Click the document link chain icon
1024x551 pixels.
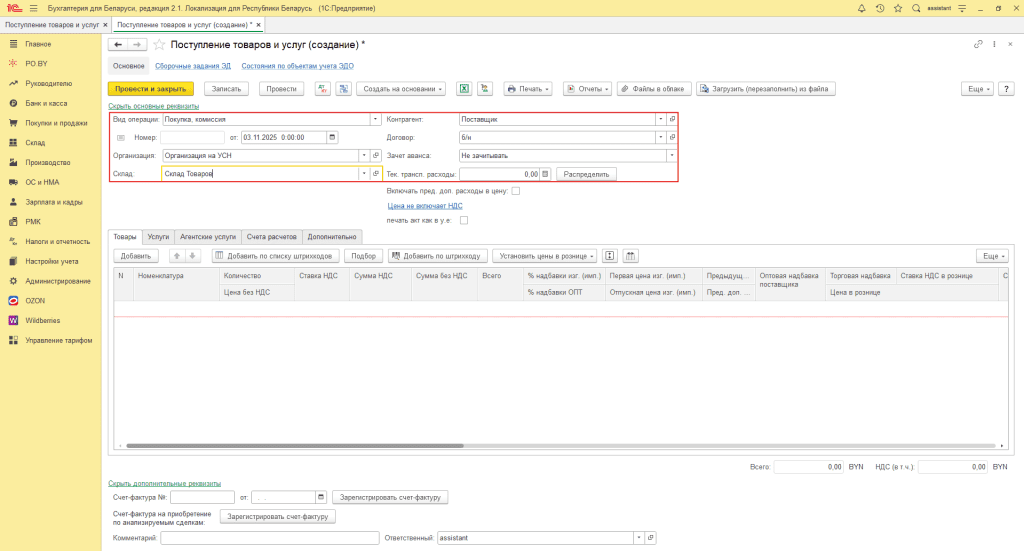[x=977, y=45]
